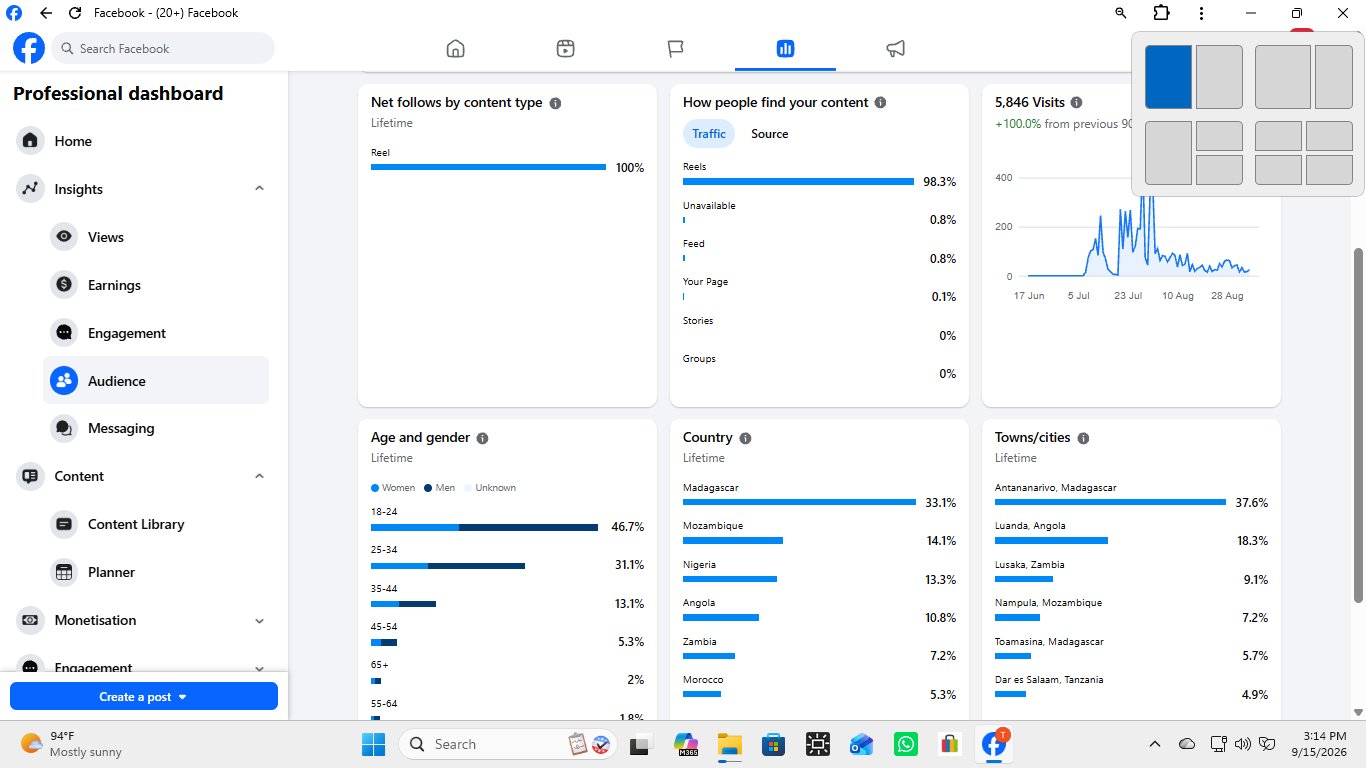Show info for Towns/cities card
The height and width of the screenshot is (768, 1366).
pyautogui.click(x=1083, y=438)
